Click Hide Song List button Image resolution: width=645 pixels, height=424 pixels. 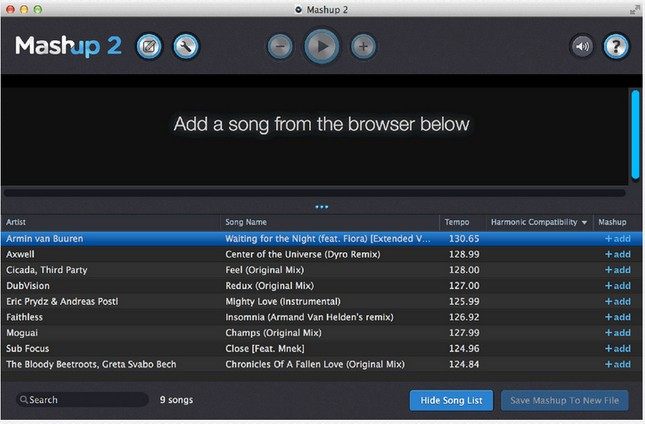click(451, 400)
